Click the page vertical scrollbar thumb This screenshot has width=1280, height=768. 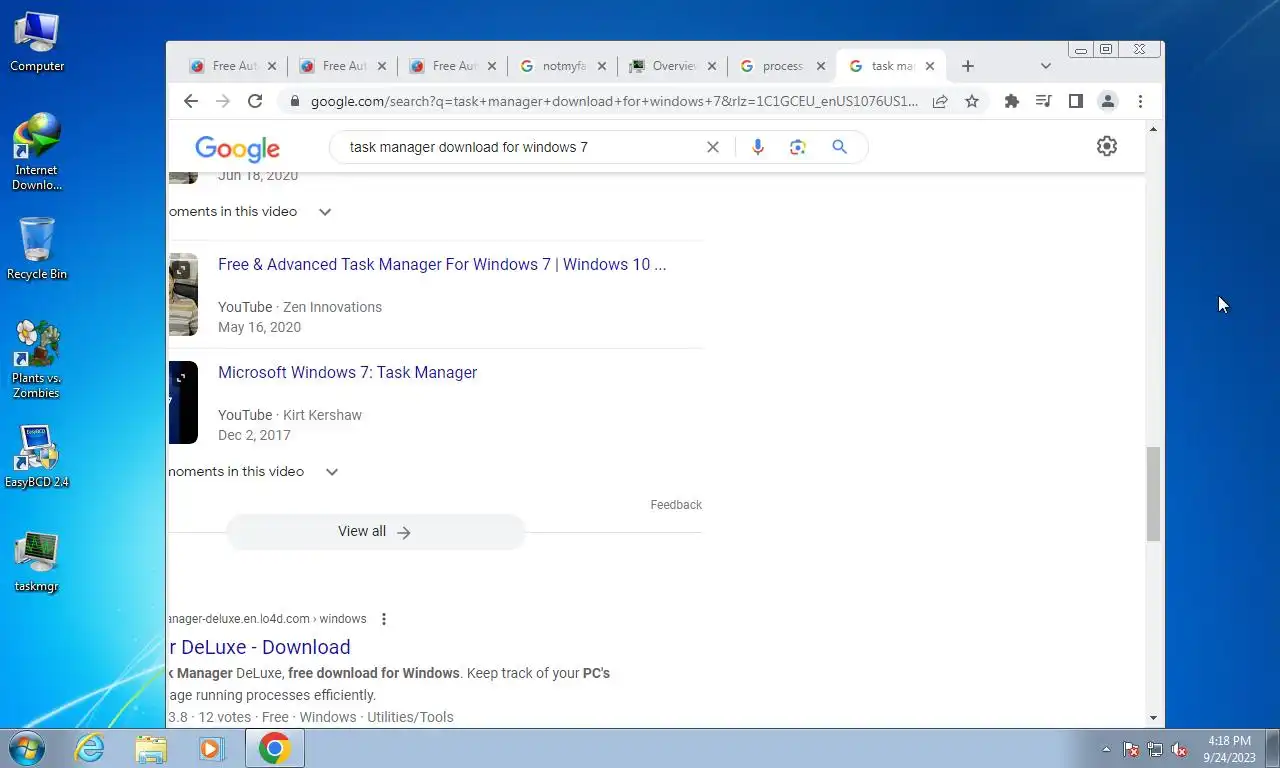click(x=1153, y=494)
